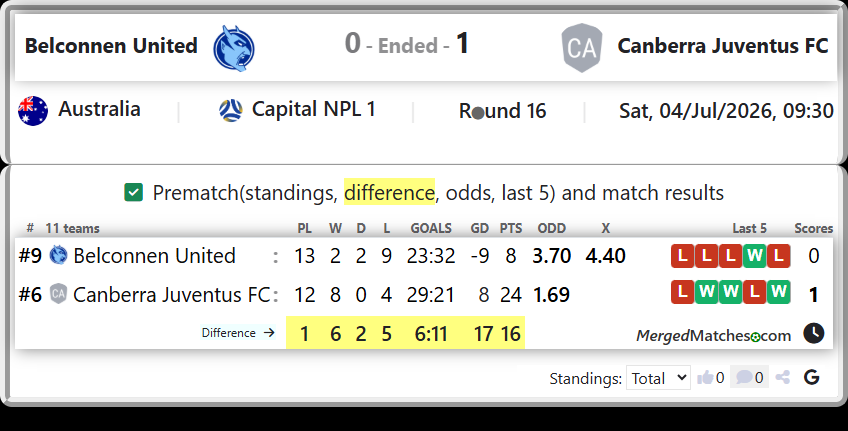
Task: Click Belconnen's green W result badge
Action: pyautogui.click(x=754, y=256)
